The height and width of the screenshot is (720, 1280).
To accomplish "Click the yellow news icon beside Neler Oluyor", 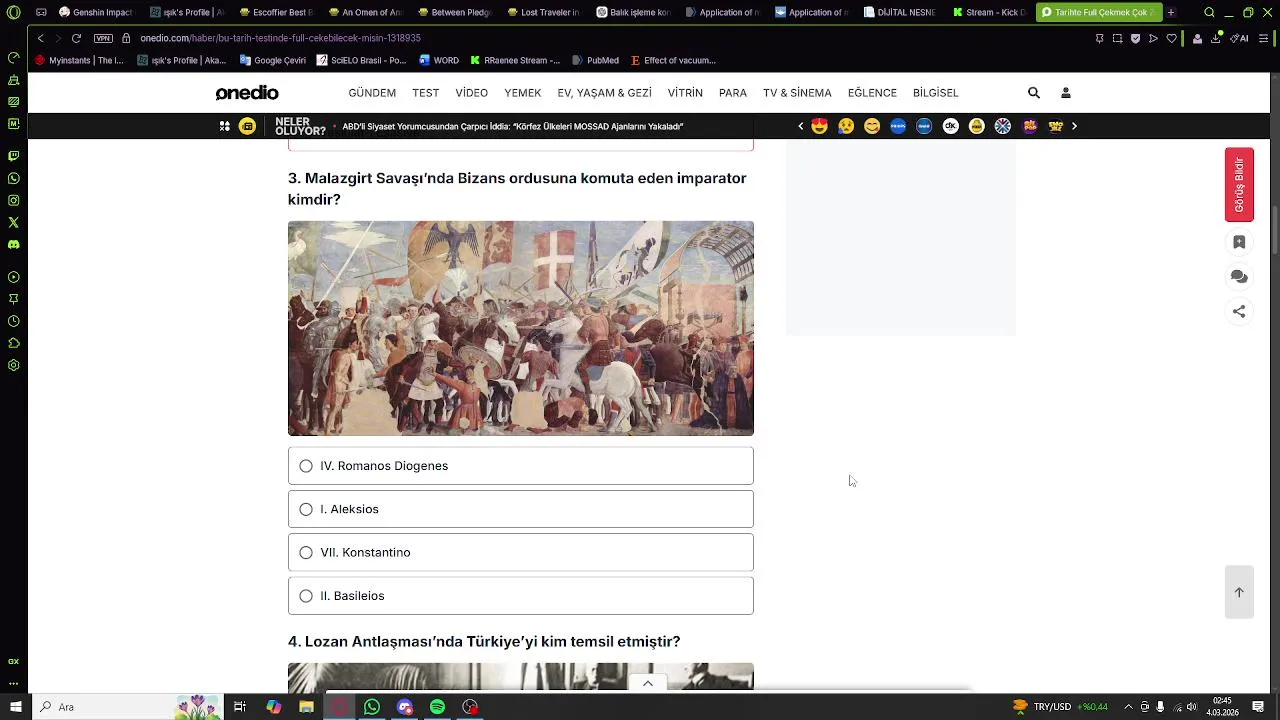I will (x=247, y=126).
